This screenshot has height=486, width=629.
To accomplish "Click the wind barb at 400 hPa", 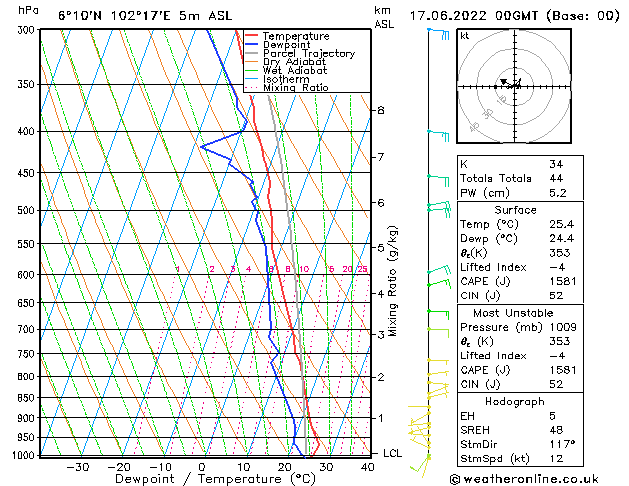I will (438, 136).
